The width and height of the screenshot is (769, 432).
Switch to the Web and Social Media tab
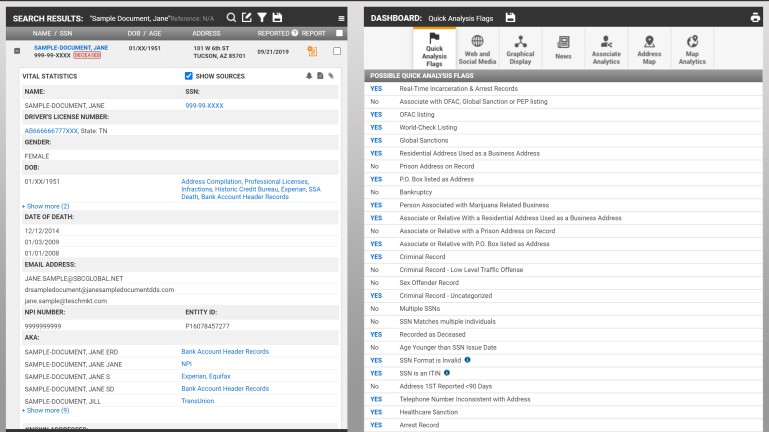(x=477, y=48)
